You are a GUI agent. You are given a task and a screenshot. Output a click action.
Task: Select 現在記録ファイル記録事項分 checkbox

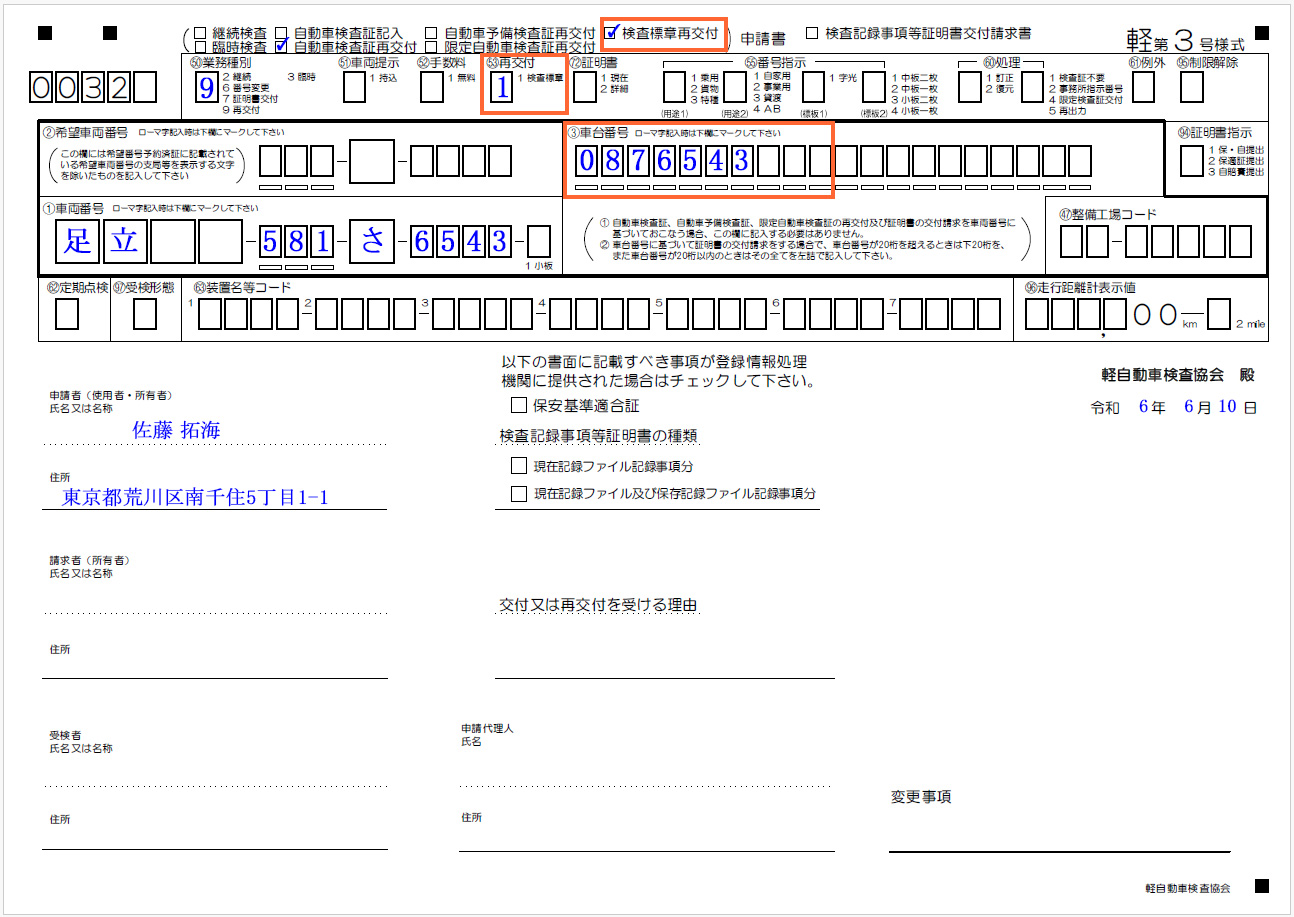coord(518,466)
